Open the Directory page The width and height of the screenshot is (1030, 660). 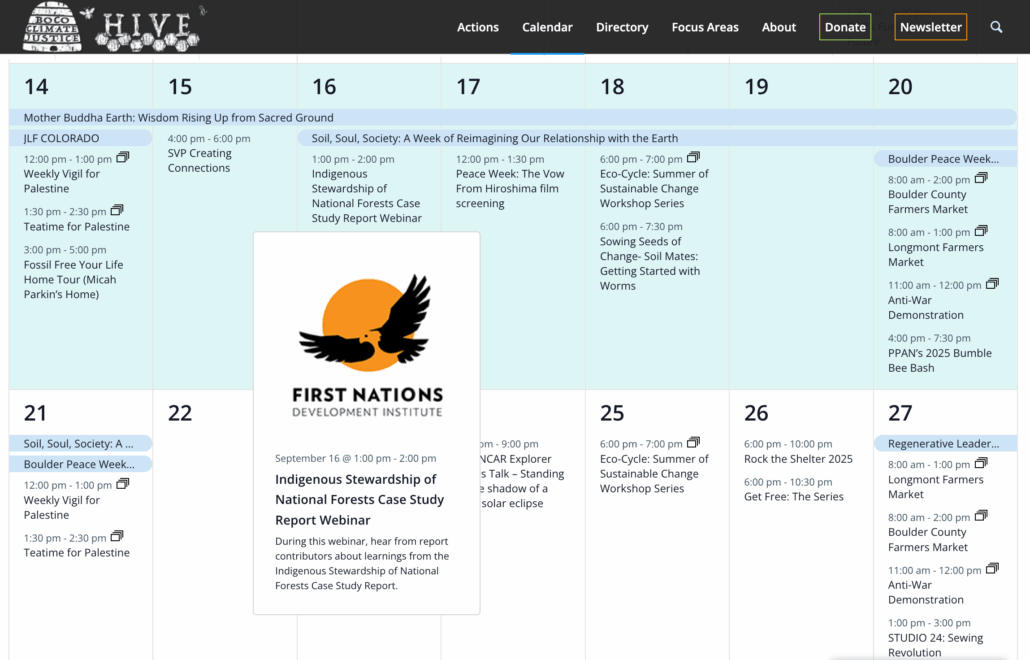click(622, 27)
